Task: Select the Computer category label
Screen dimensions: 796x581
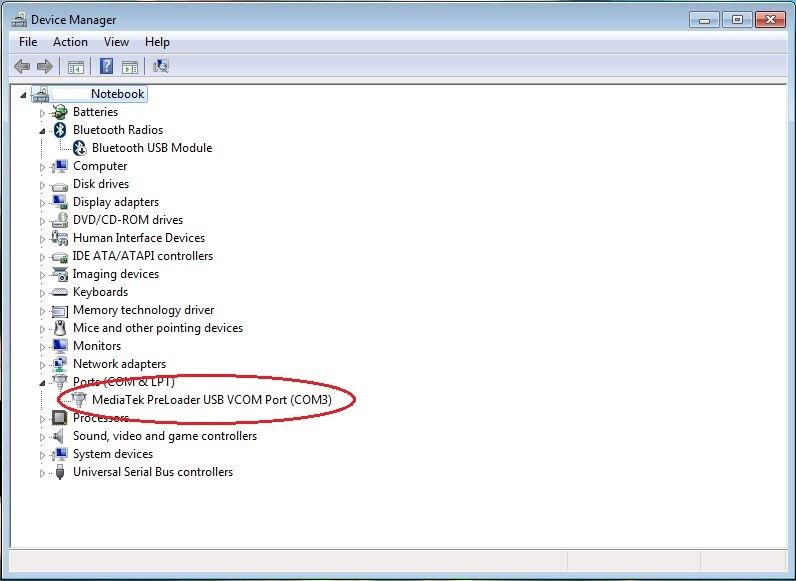Action: (100, 166)
